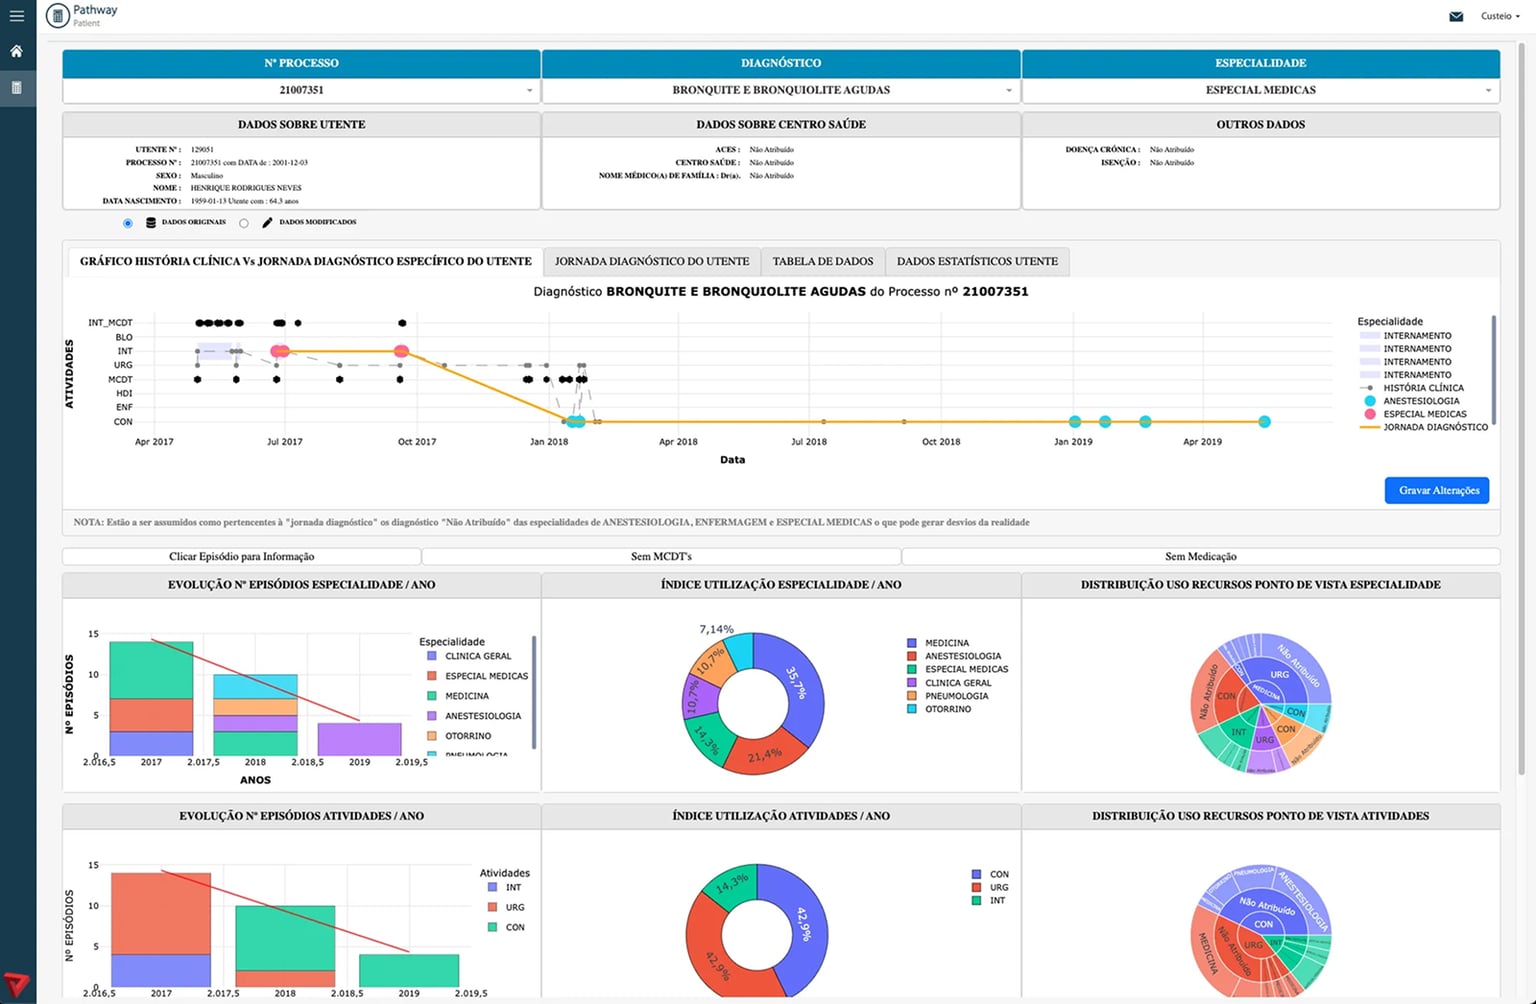Screen dimensions: 1536x1004
Task: Click the Especial Medicas legend color swatch
Action: click(1370, 414)
